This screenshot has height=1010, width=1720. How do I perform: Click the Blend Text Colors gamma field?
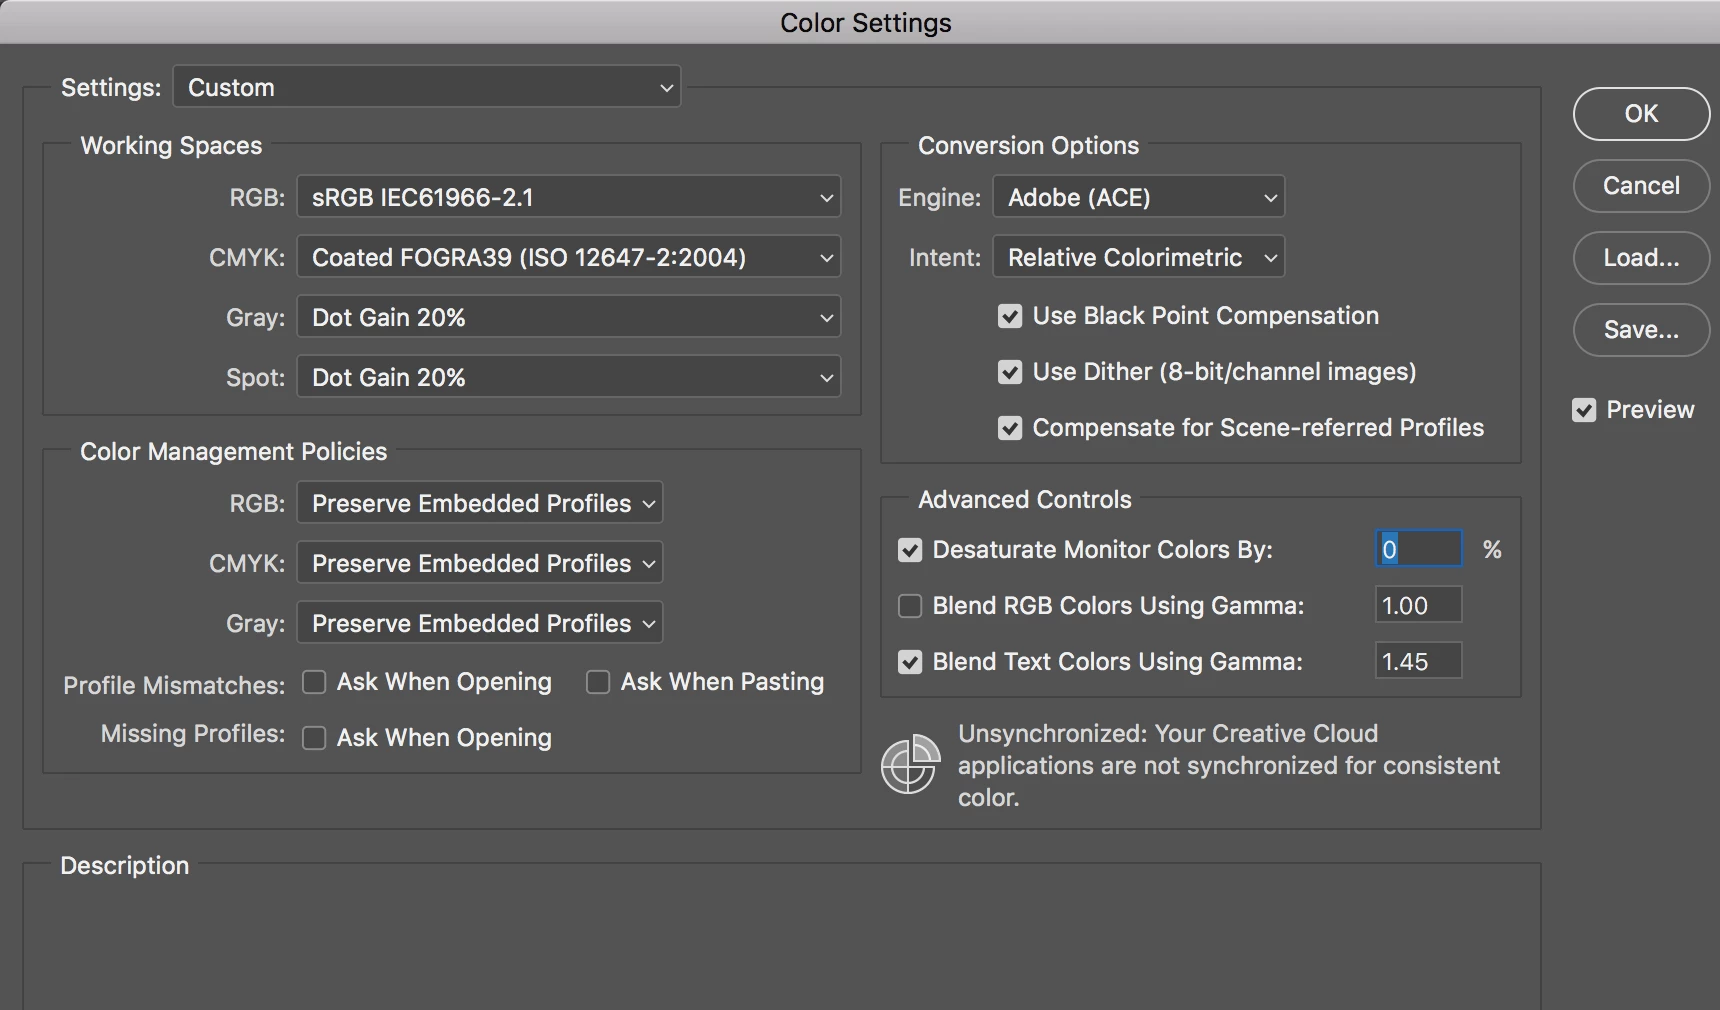click(1419, 661)
